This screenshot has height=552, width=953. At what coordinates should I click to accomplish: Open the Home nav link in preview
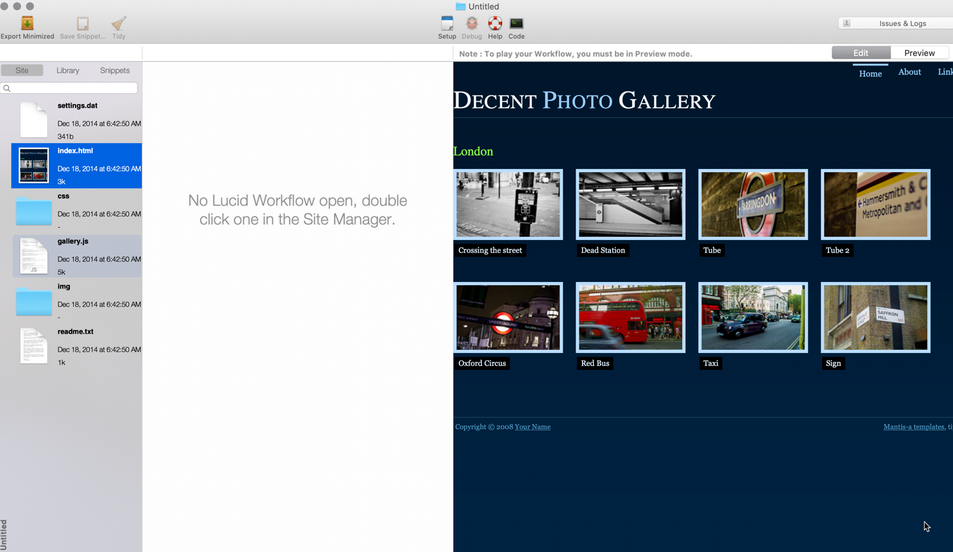tap(870, 74)
